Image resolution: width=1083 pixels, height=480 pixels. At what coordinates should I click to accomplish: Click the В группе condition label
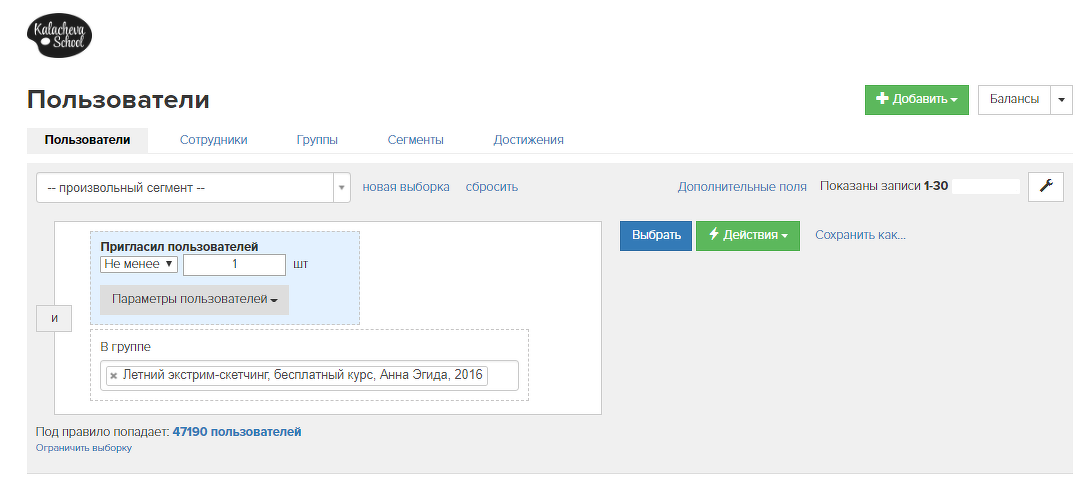click(126, 347)
